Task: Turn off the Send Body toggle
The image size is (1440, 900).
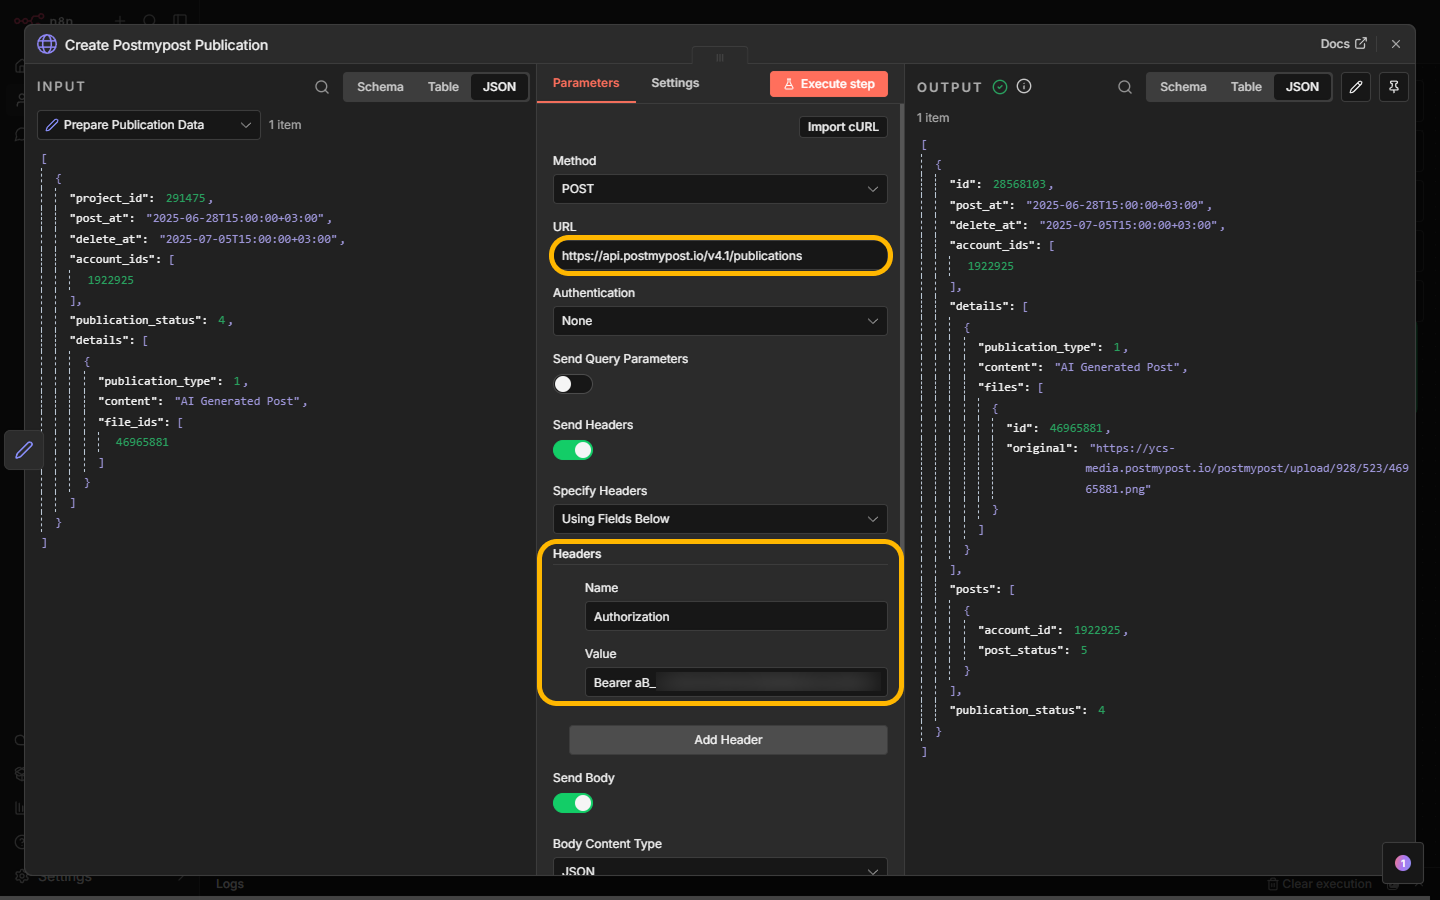Action: tap(573, 803)
